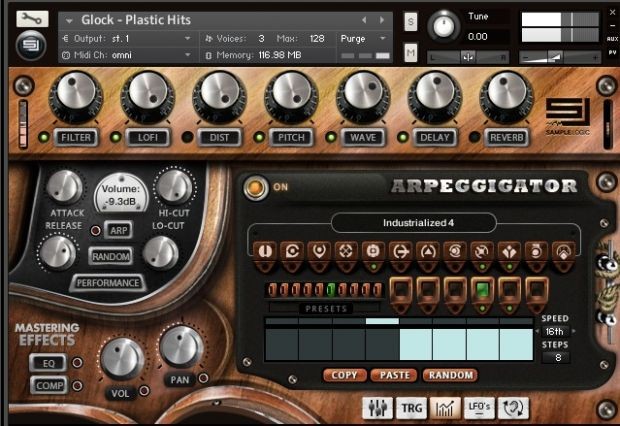This screenshot has width=620, height=426.
Task: Select the map-pin shaped arp effect icon
Action: point(319,251)
